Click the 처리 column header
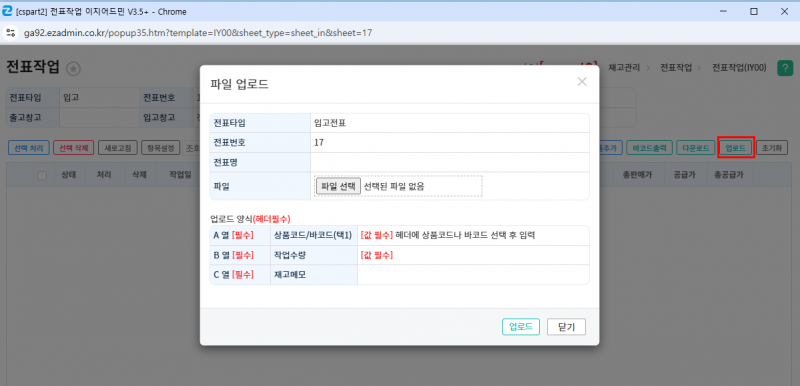The image size is (800, 386). coord(105,175)
